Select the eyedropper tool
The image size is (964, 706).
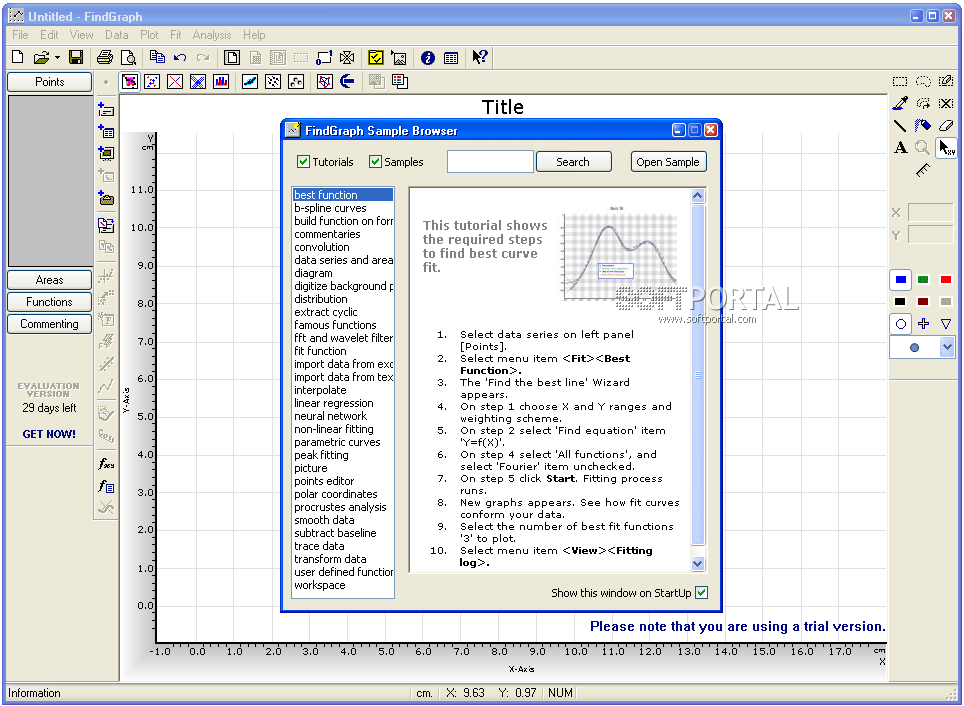coord(900,103)
